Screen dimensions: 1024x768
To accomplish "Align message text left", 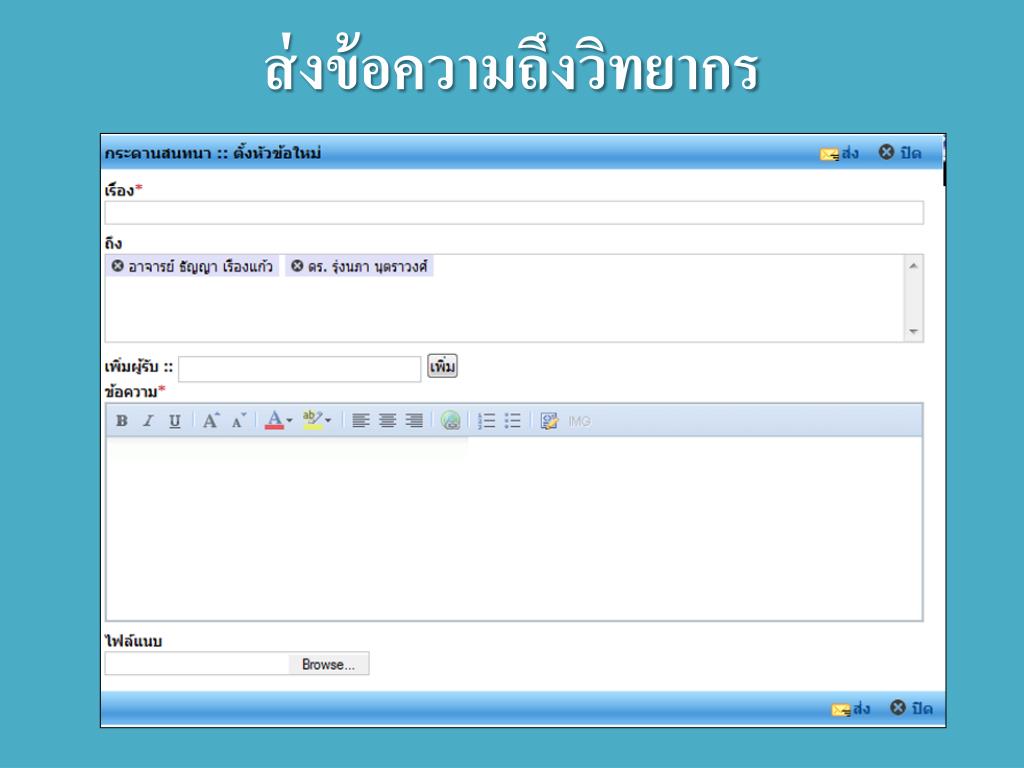I will click(360, 421).
